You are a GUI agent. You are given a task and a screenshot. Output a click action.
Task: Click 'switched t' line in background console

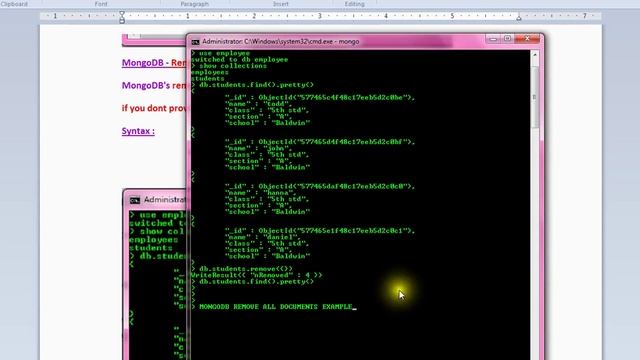(x=158, y=223)
